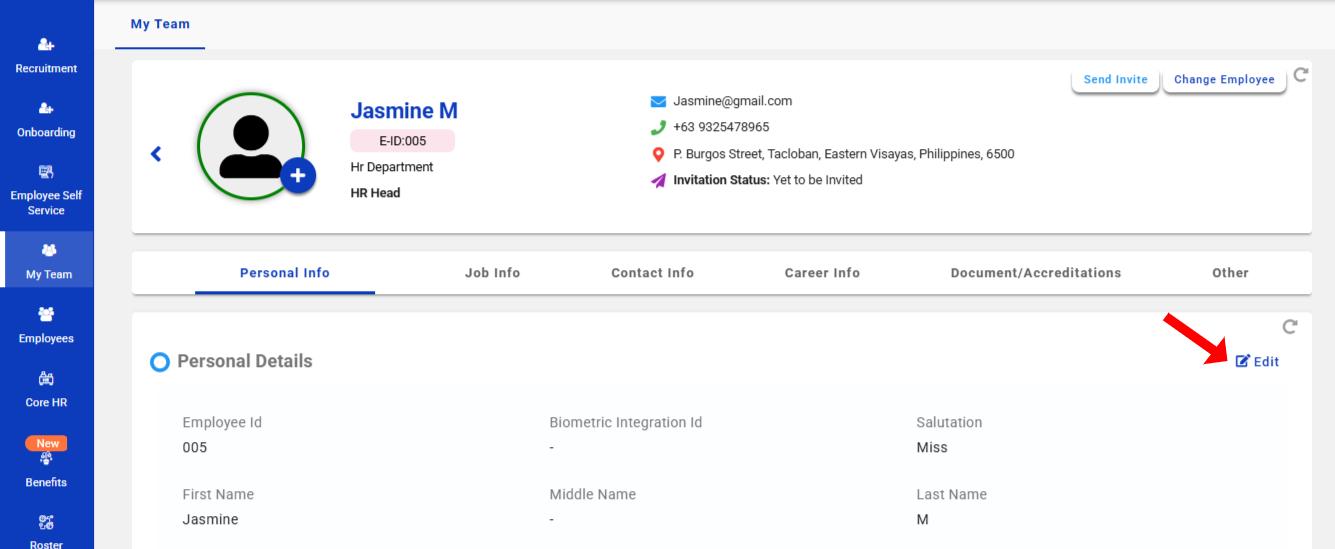Open the Onboarding sidebar icon

point(46,119)
